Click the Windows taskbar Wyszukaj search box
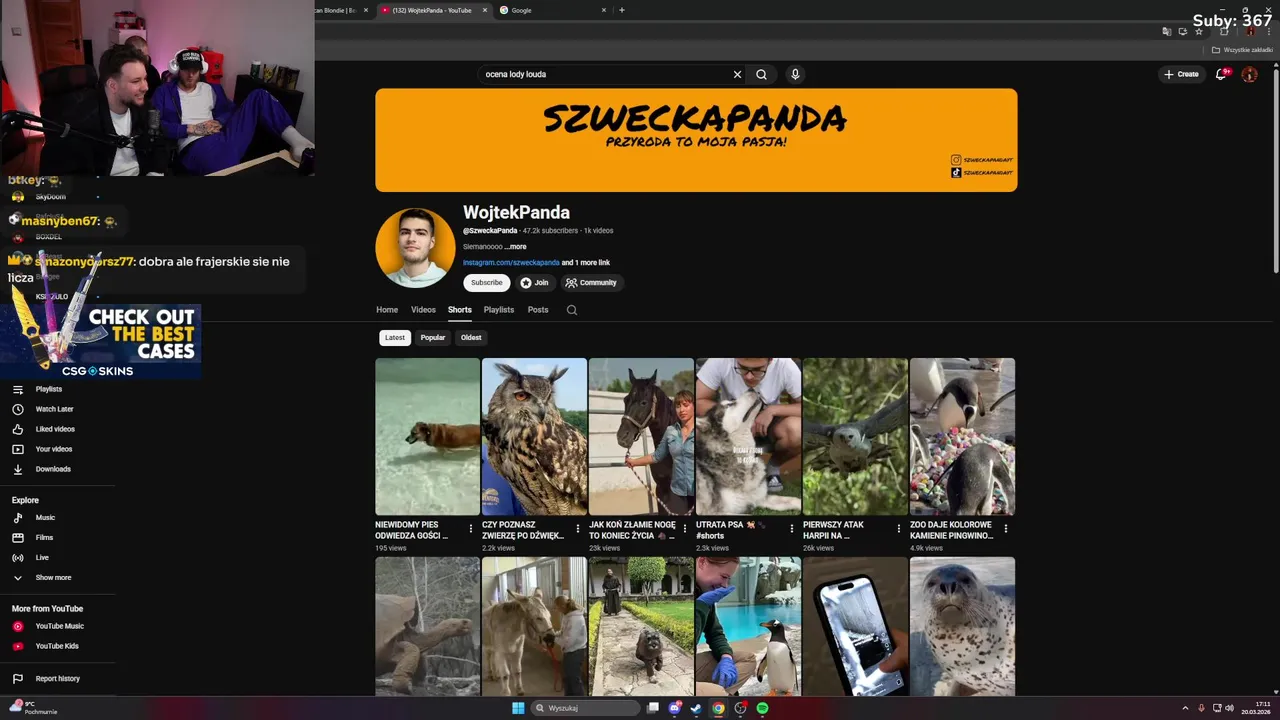Image resolution: width=1280 pixels, height=720 pixels. (585, 708)
